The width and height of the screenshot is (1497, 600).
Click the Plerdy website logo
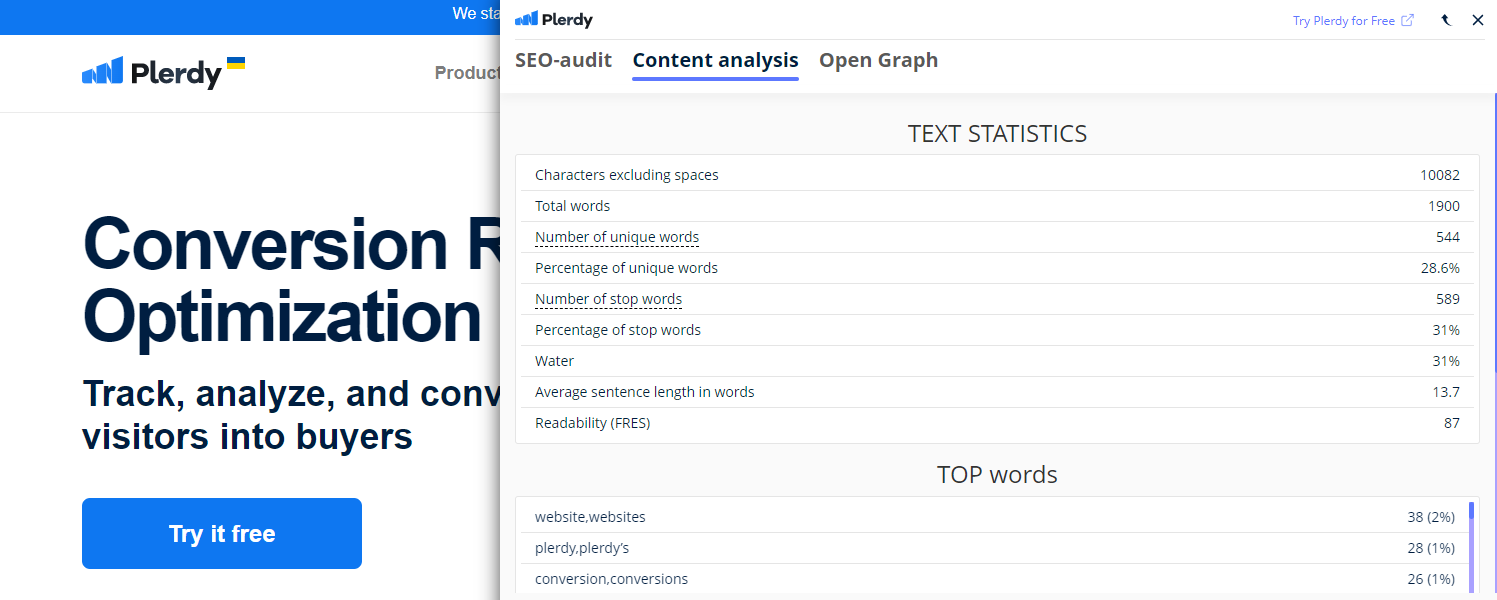click(152, 73)
